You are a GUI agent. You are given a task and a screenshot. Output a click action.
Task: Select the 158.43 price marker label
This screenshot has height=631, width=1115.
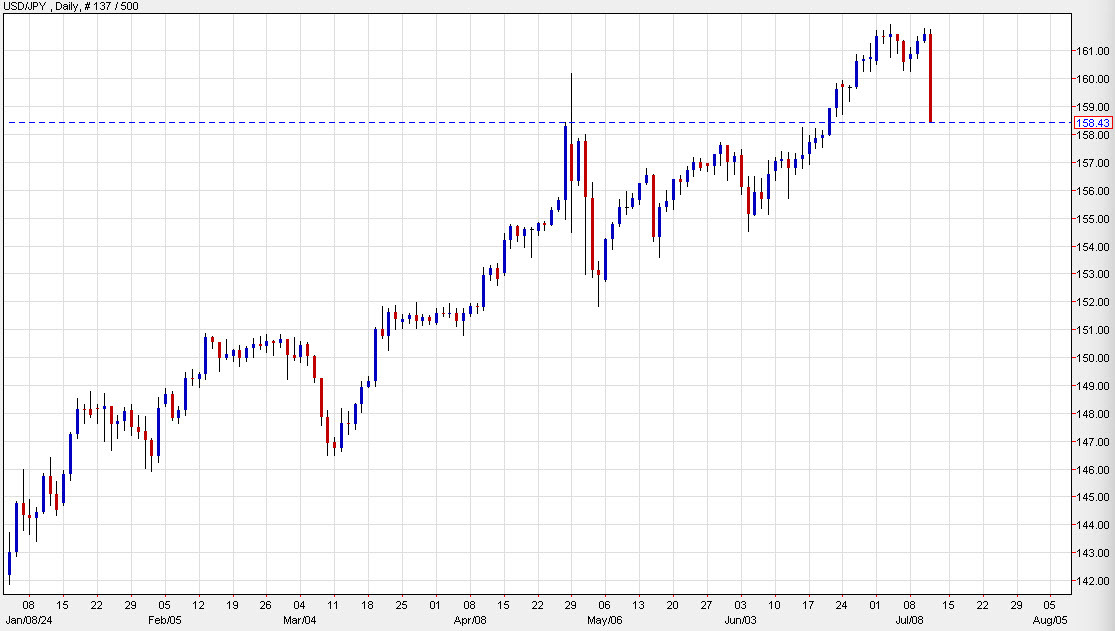1092,122
